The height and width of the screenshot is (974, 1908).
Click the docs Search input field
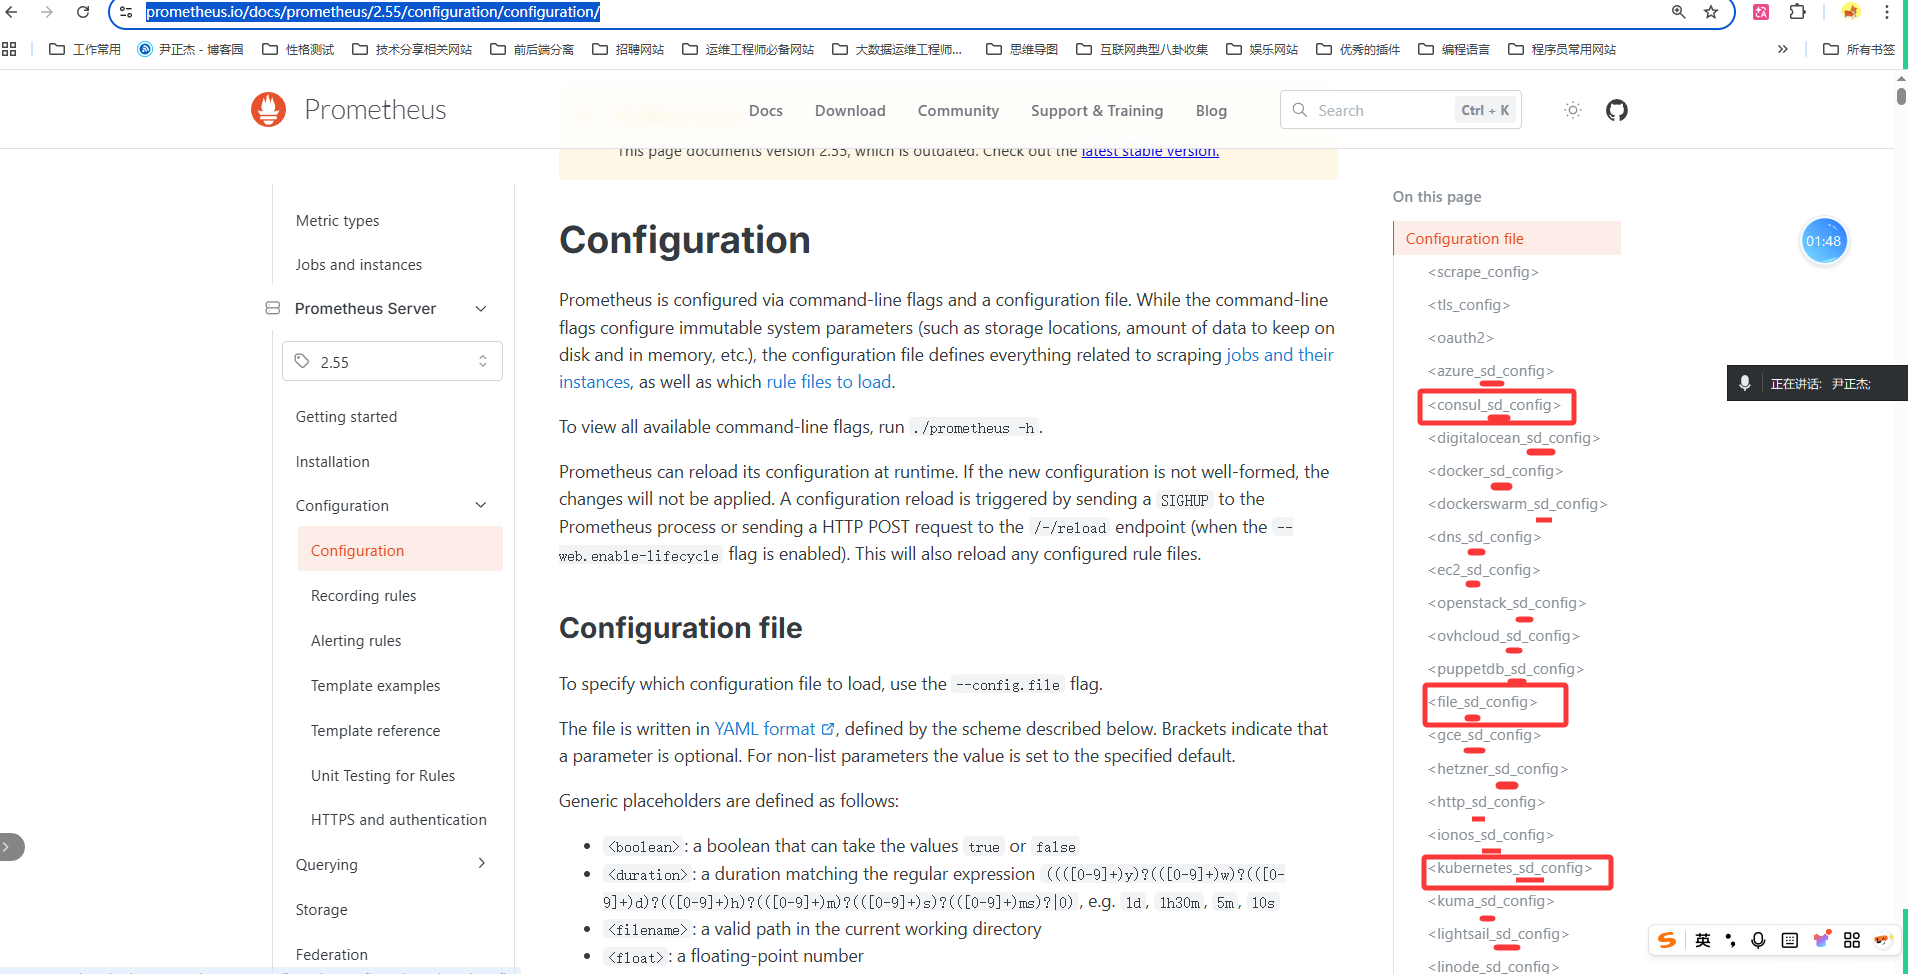(1400, 110)
